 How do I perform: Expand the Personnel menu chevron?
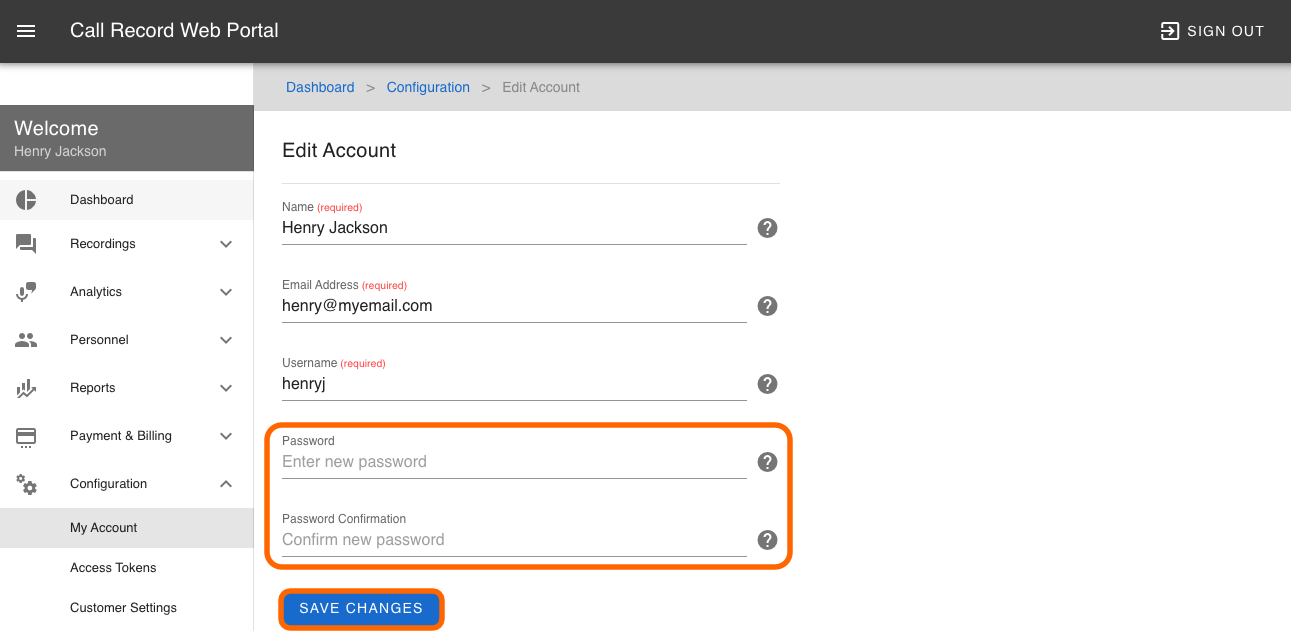[226, 340]
